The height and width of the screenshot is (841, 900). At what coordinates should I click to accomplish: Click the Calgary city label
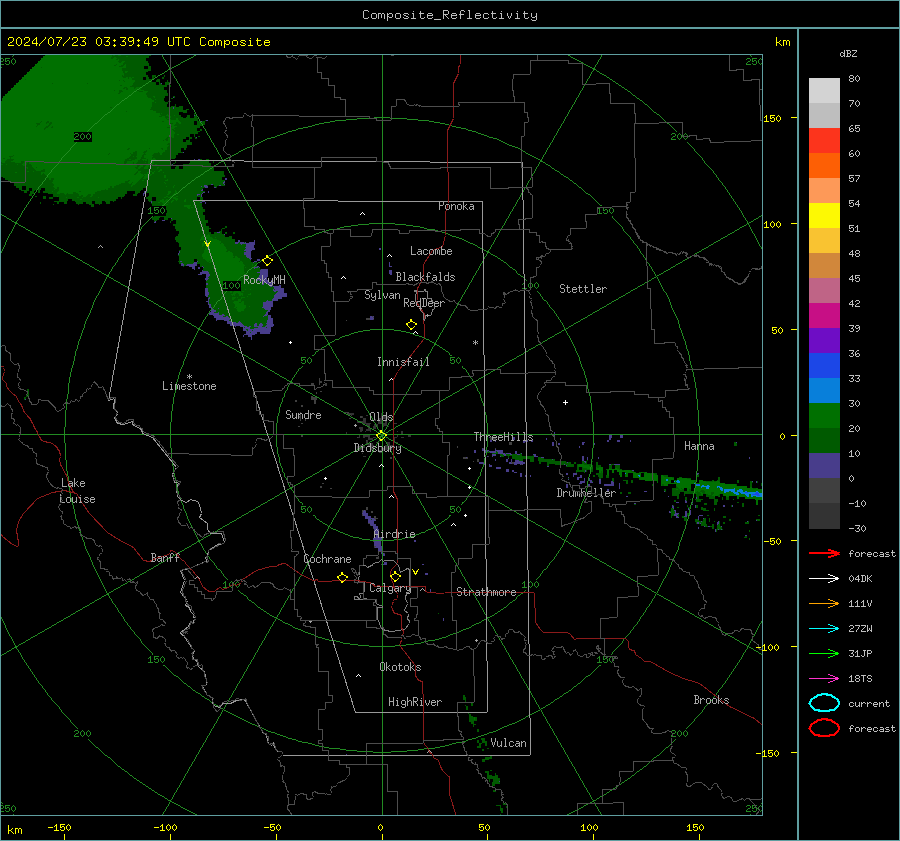tap(390, 588)
